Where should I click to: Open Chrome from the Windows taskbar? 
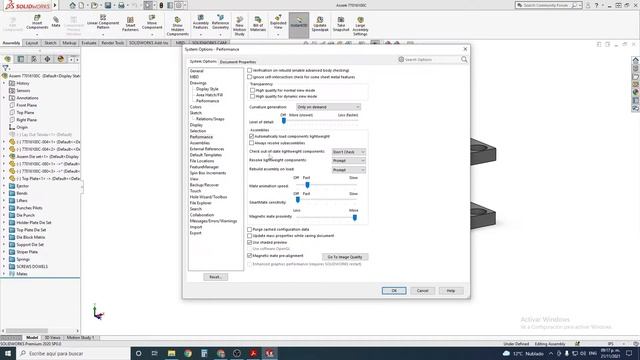pos(188,353)
